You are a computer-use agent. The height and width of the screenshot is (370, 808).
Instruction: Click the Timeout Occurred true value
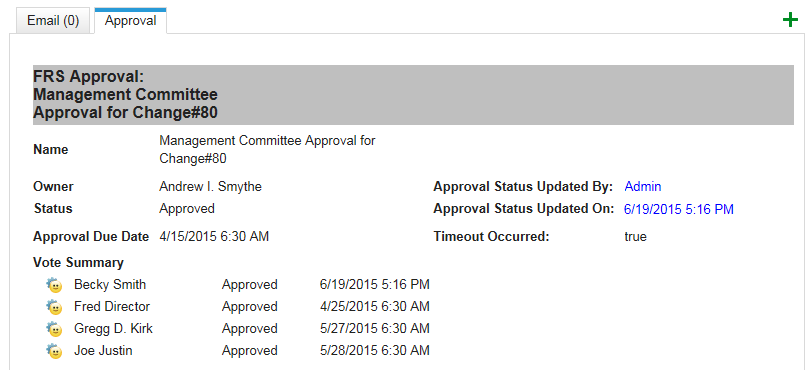(x=635, y=237)
